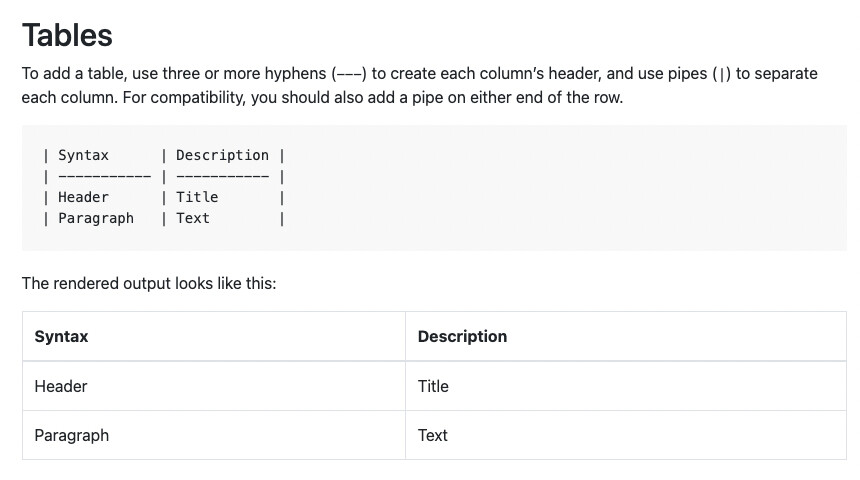The height and width of the screenshot is (480, 860).
Task: Click the inline pipe example in paragraph
Action: click(x=721, y=74)
